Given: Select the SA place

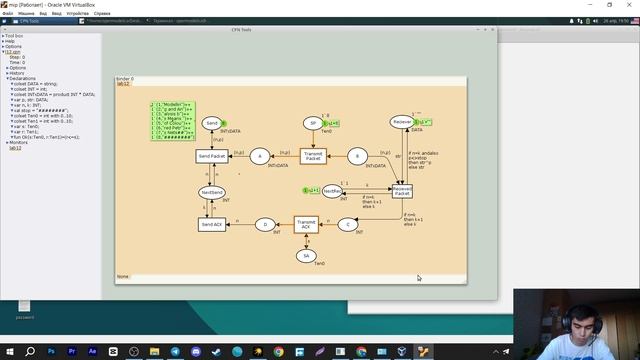Looking at the screenshot, I should tap(306, 256).
